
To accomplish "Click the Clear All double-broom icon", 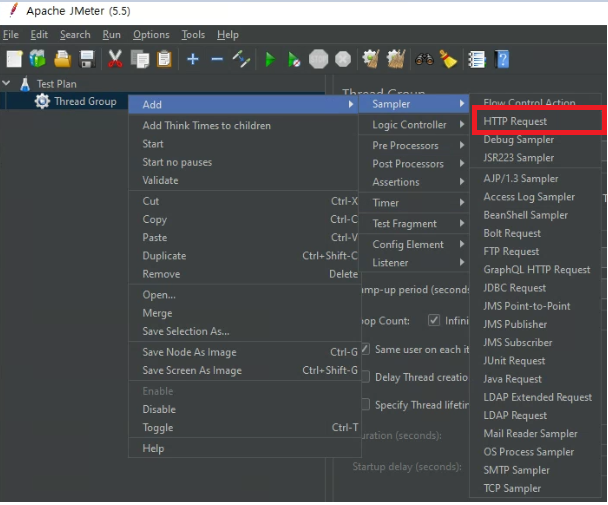I will pos(396,59).
